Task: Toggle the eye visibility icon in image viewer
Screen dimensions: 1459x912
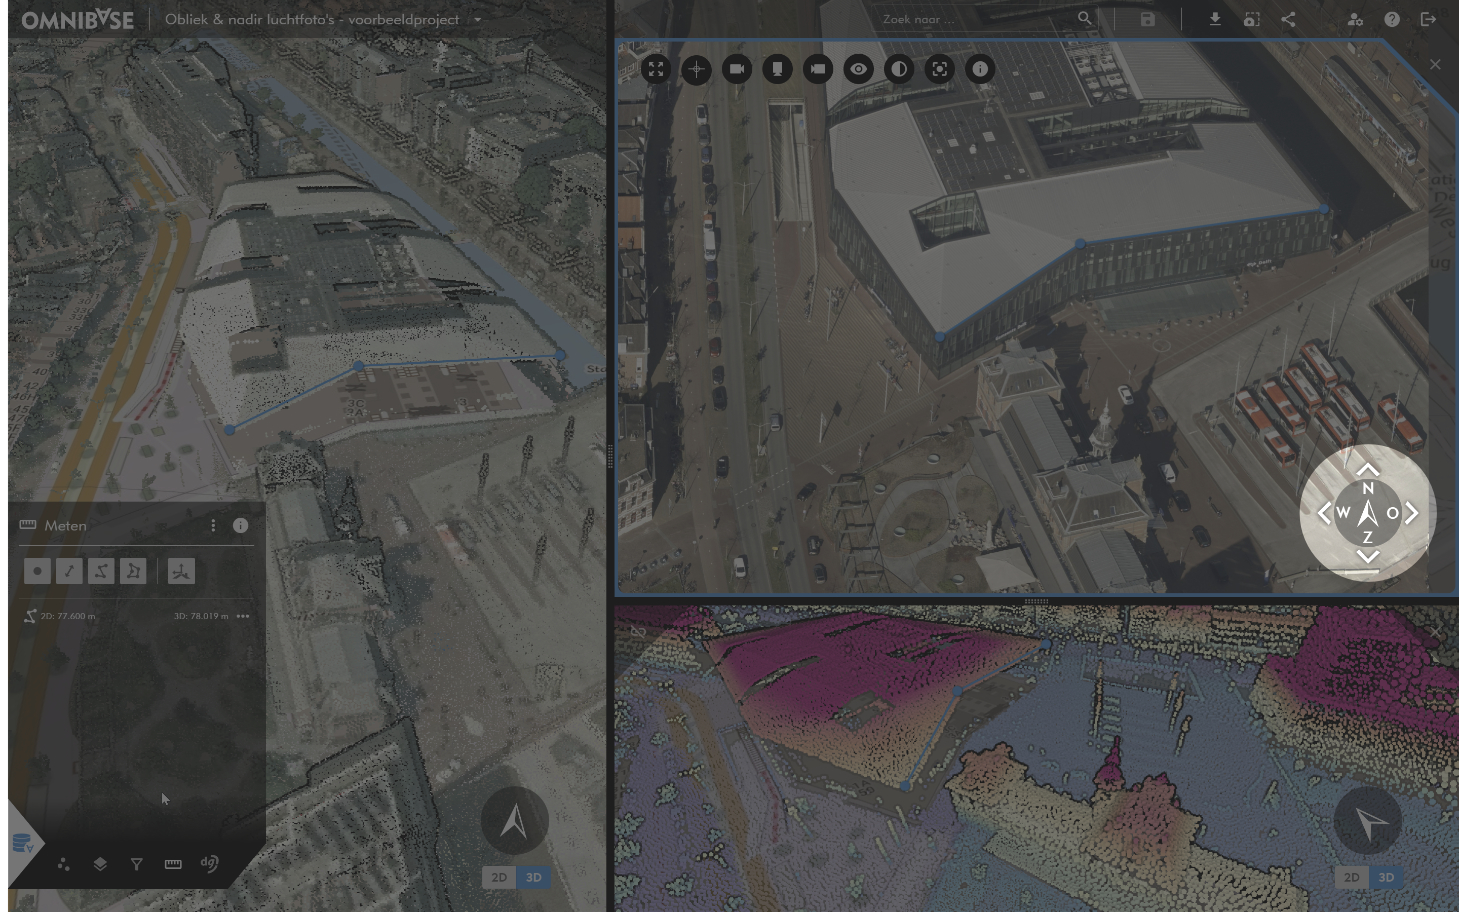Action: (858, 69)
